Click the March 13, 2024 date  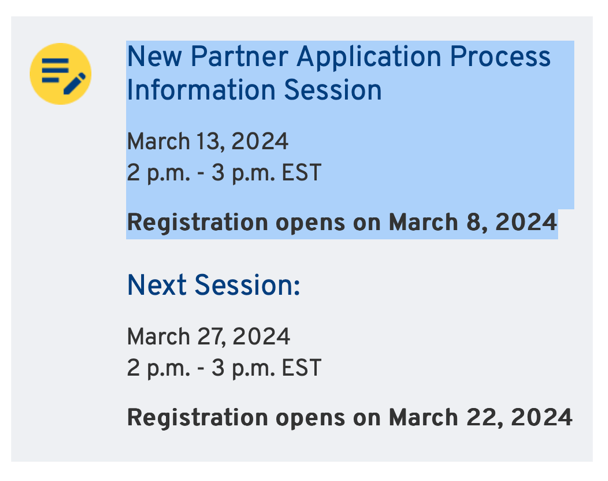(207, 141)
